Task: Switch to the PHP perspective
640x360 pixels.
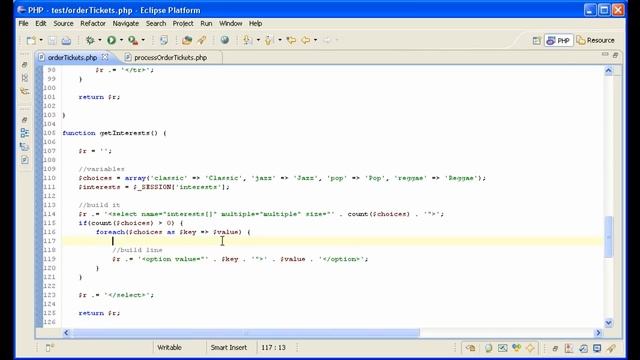Action: pyautogui.click(x=558, y=40)
